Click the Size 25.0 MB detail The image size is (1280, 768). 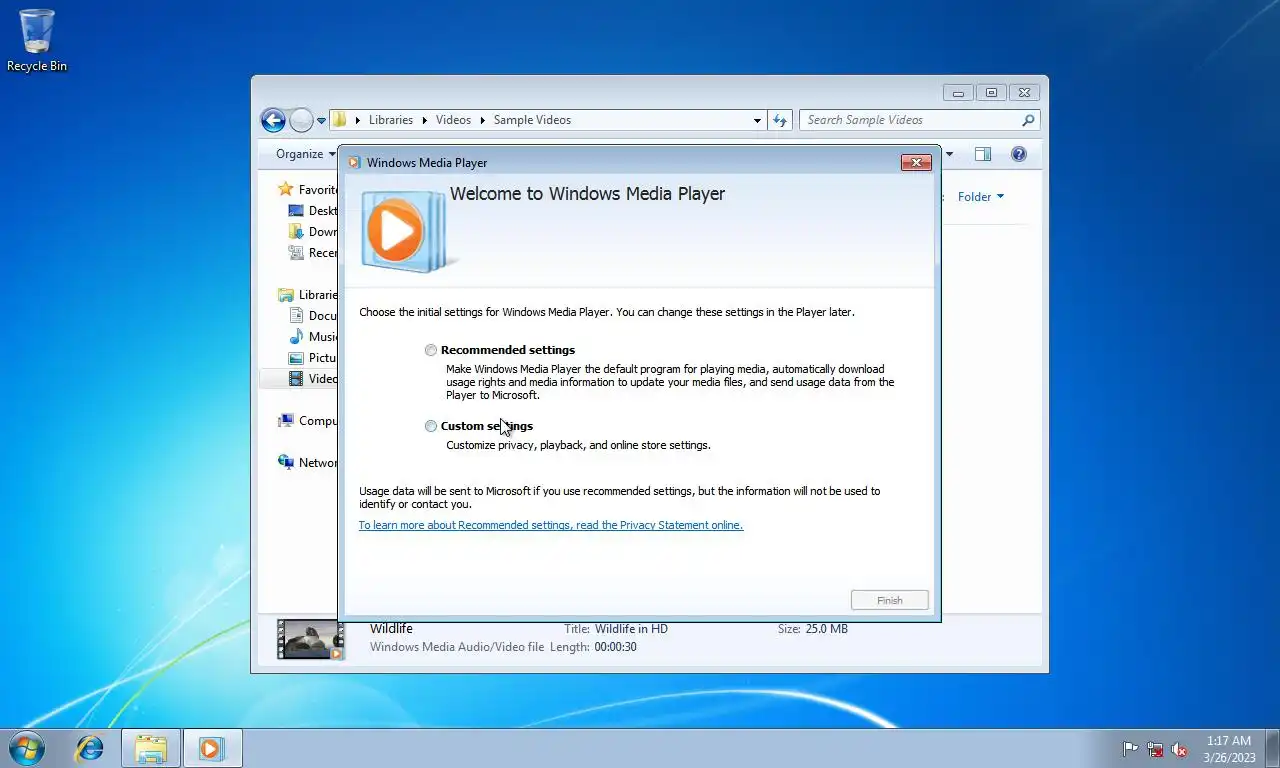[813, 629]
